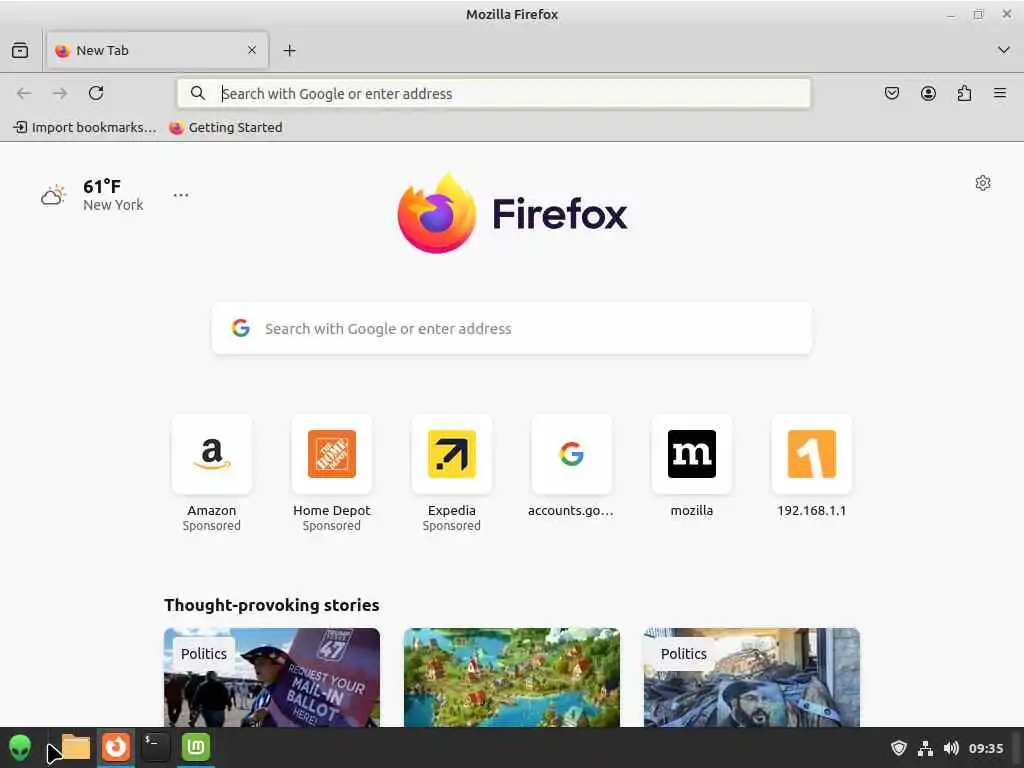Click the 61°F temperature text
Screen dimensions: 1024x768
click(x=102, y=187)
